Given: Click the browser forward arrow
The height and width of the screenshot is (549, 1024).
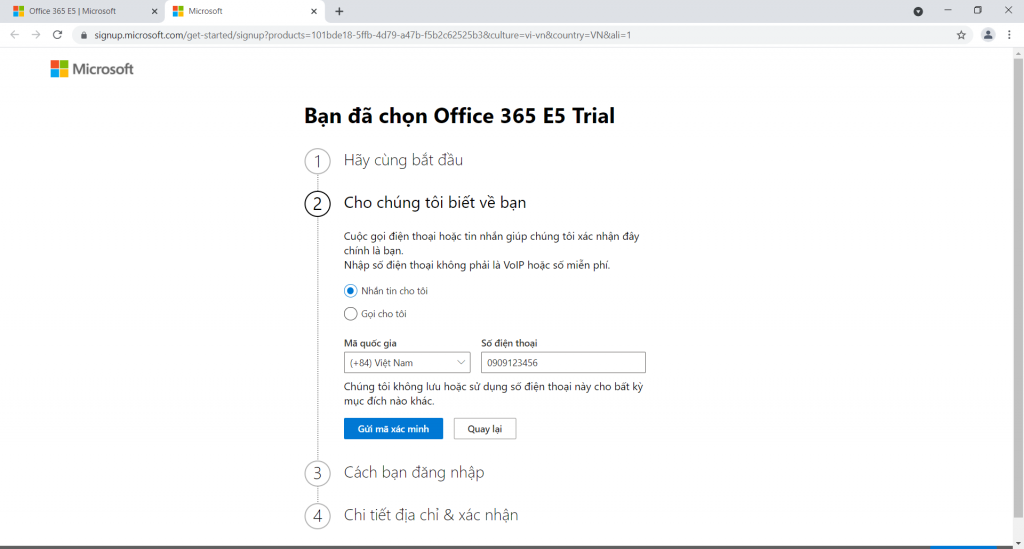Looking at the screenshot, I should click(36, 35).
